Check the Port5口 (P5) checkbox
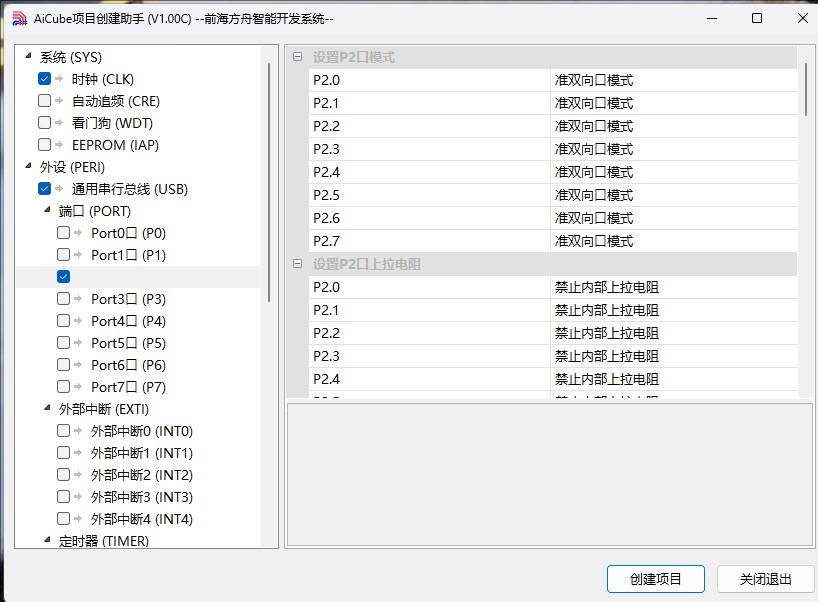The height and width of the screenshot is (602, 818). [64, 342]
